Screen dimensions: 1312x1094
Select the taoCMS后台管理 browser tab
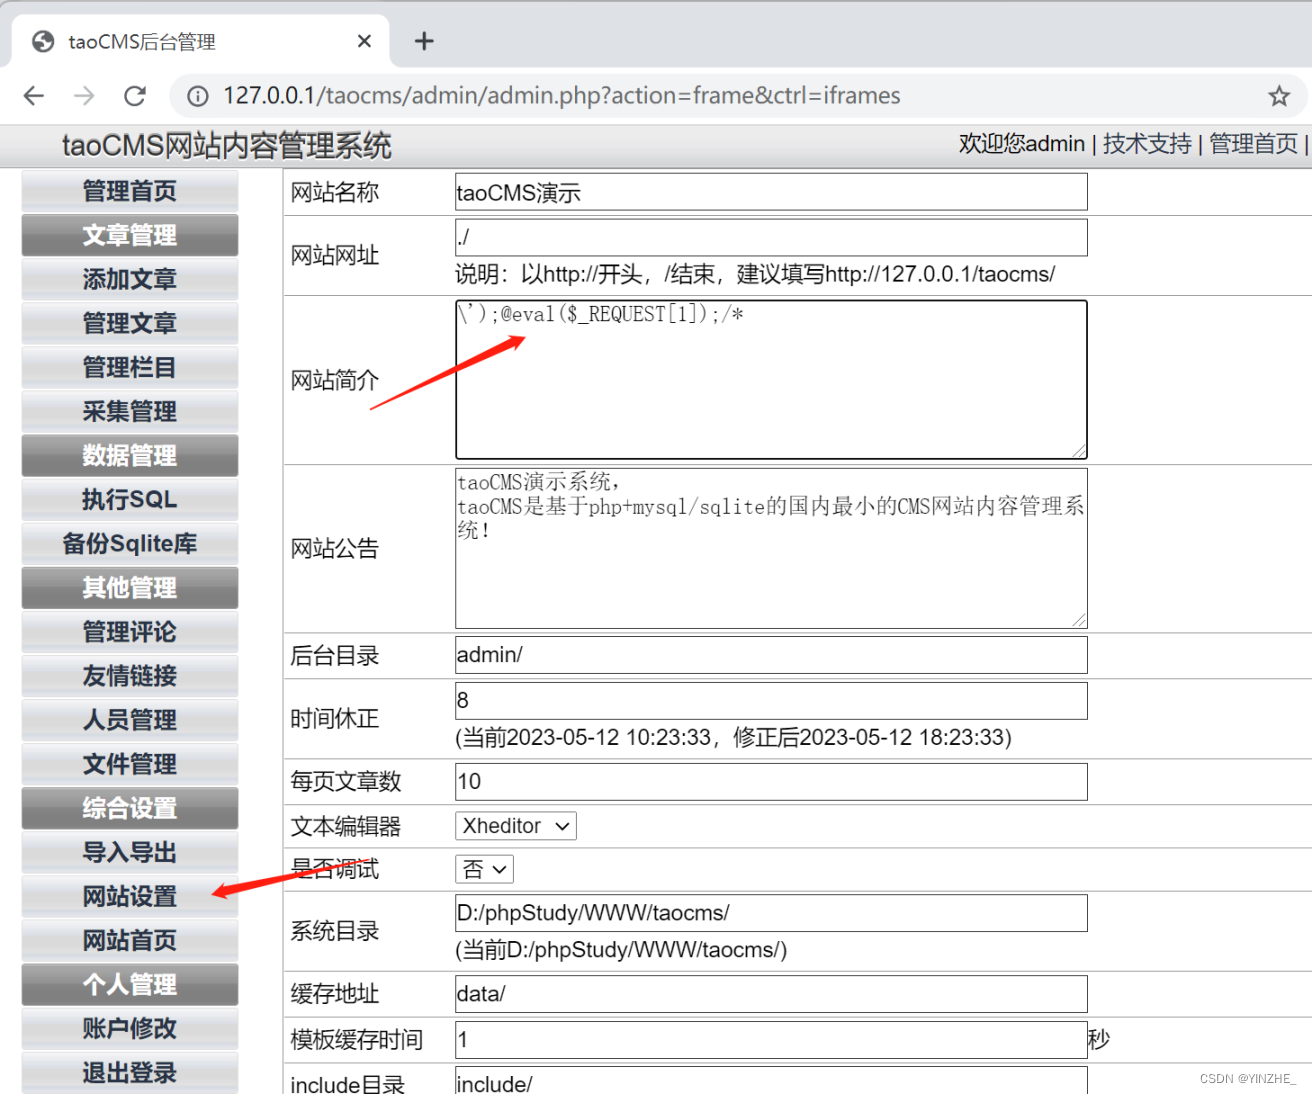tap(200, 41)
